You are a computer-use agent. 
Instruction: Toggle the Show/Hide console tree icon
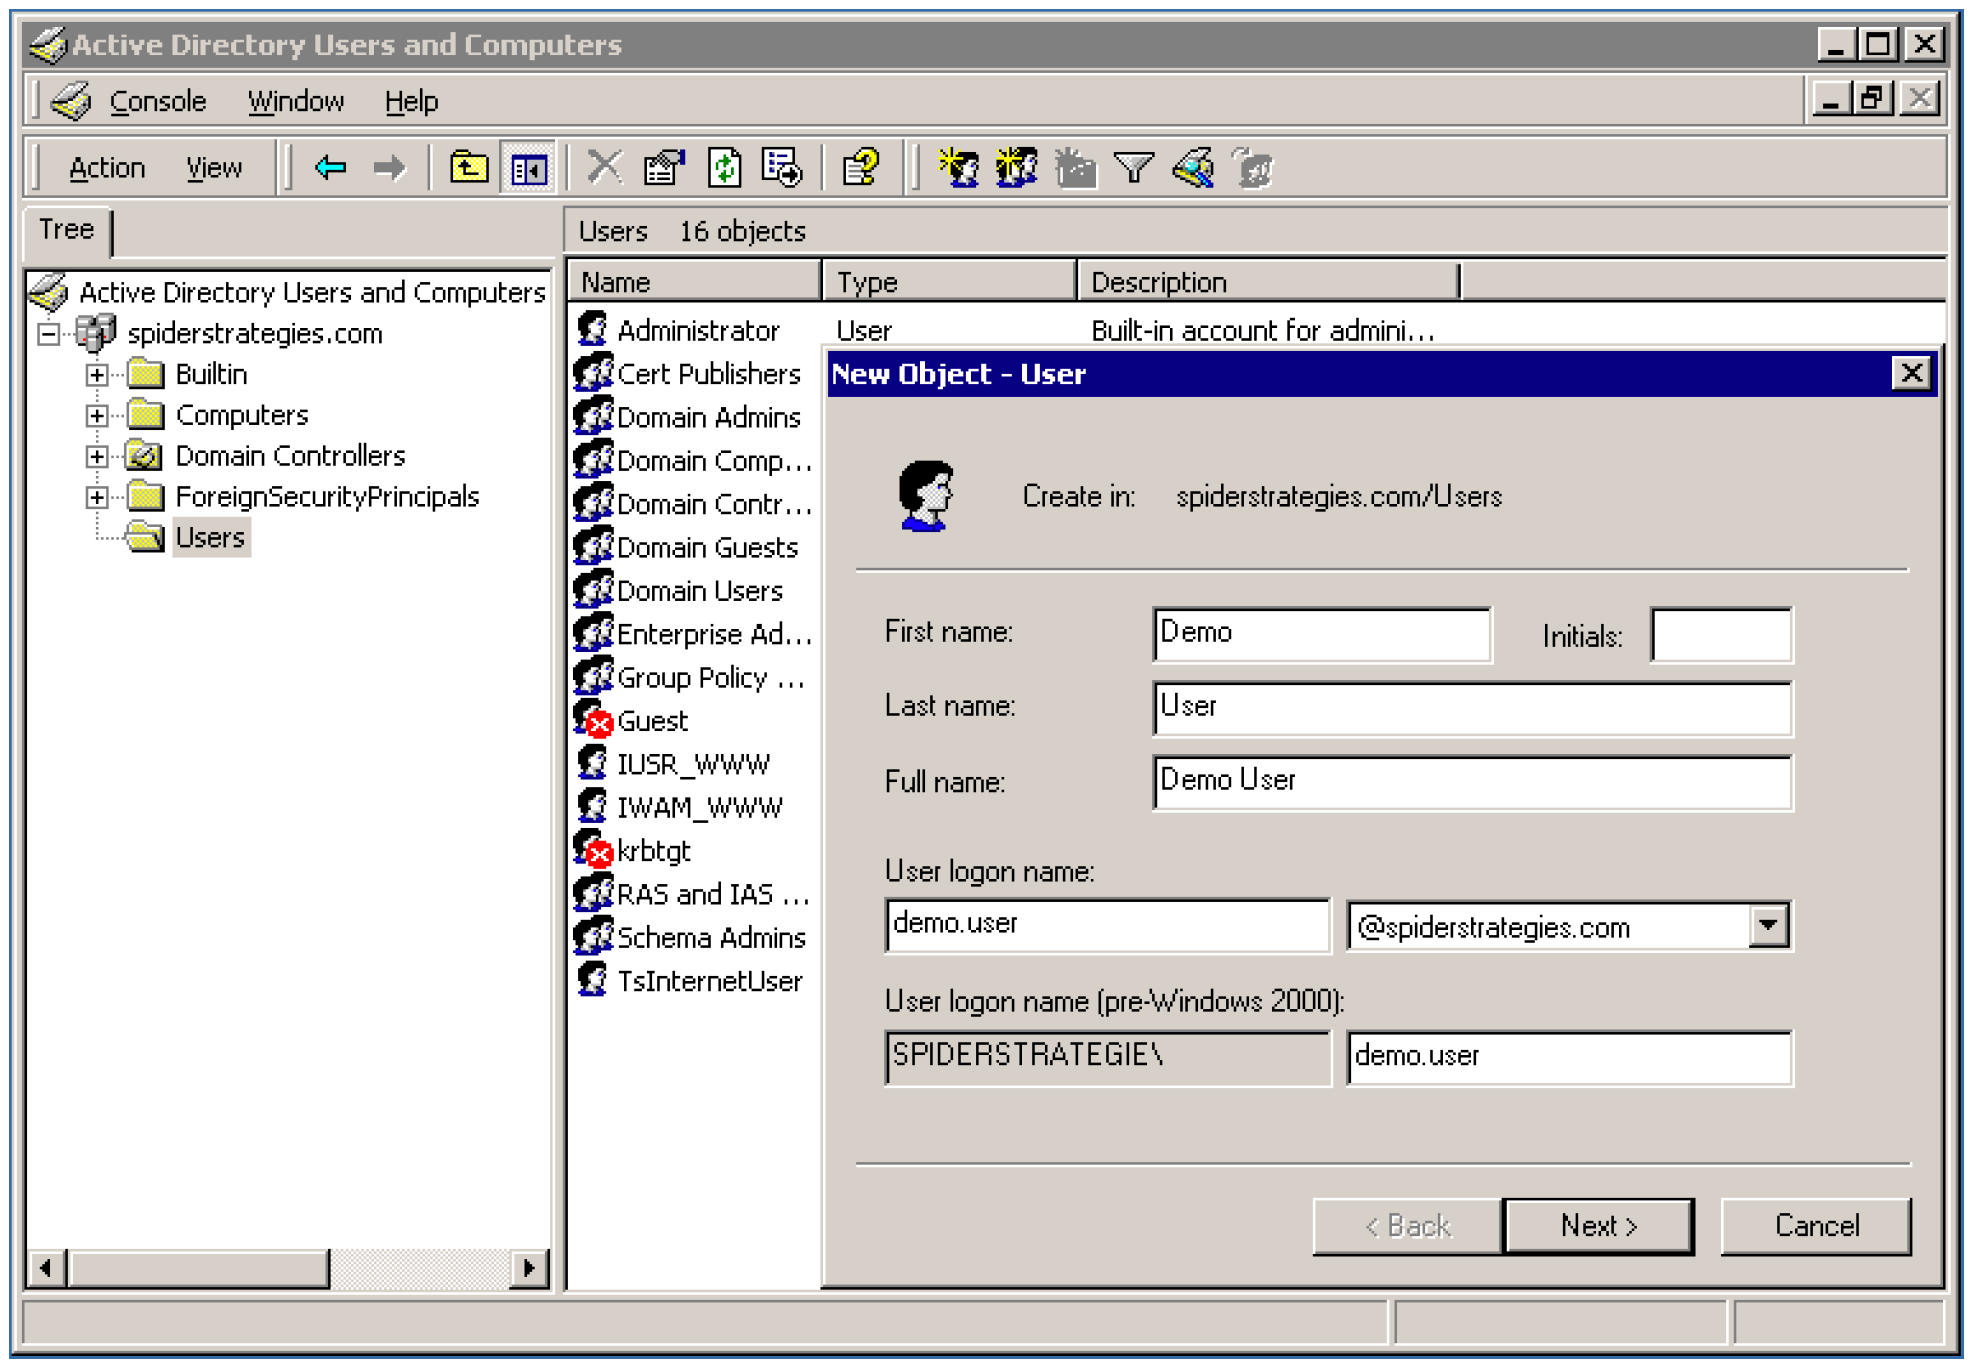(528, 167)
